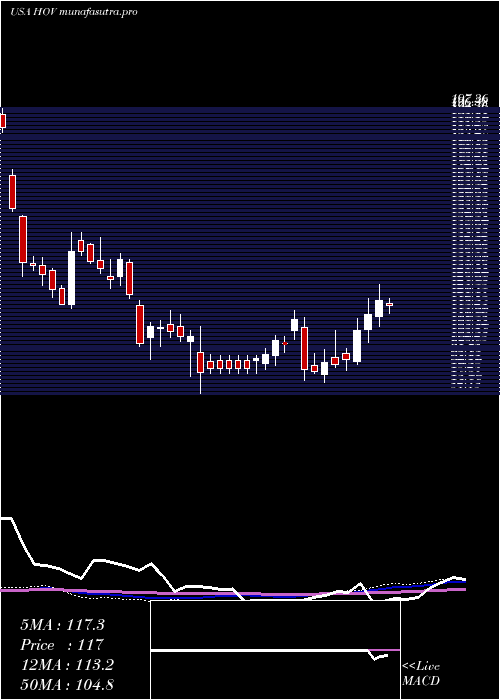Click the 12MA : 113.2 value
Viewport: 500px width, 700px height.
pos(67,665)
